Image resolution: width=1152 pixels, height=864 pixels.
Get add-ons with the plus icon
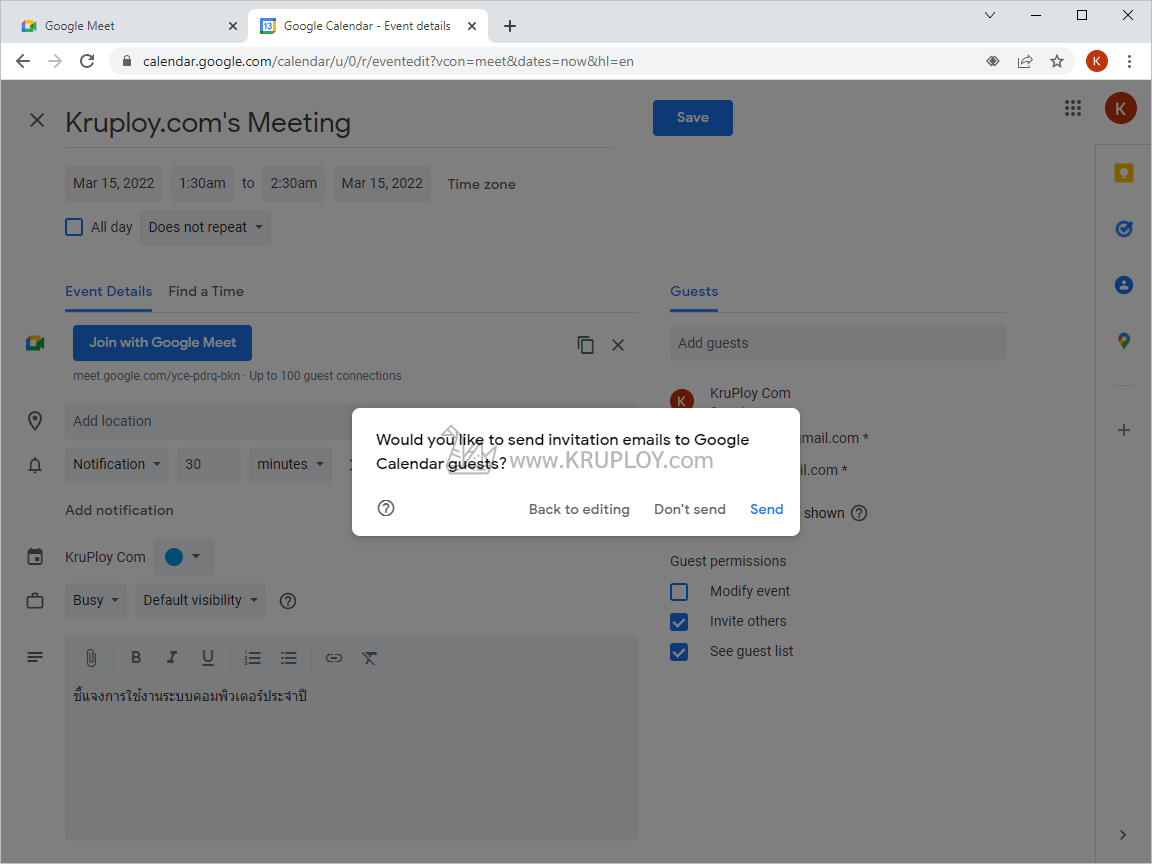[x=1123, y=431]
